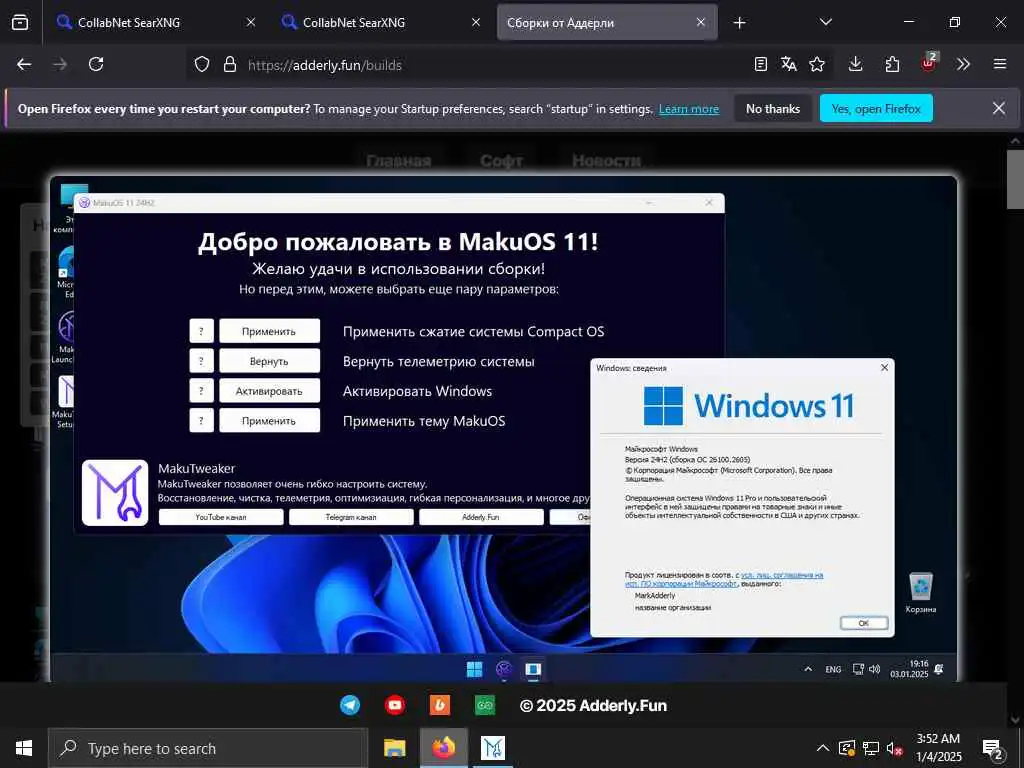Expand the hidden system tray icons
The width and height of the screenshot is (1024, 768).
point(823,748)
